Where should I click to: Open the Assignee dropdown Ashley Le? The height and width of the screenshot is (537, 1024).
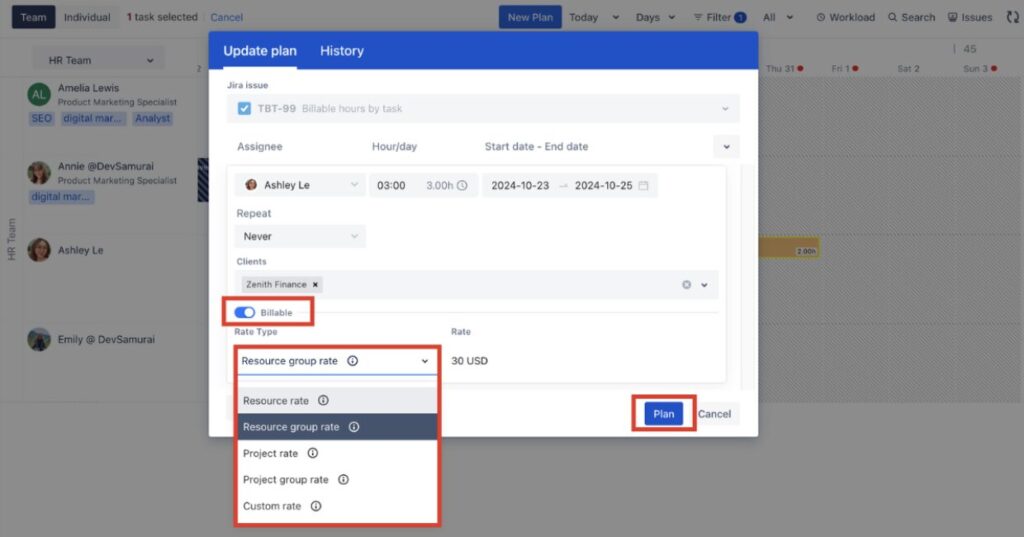300,186
